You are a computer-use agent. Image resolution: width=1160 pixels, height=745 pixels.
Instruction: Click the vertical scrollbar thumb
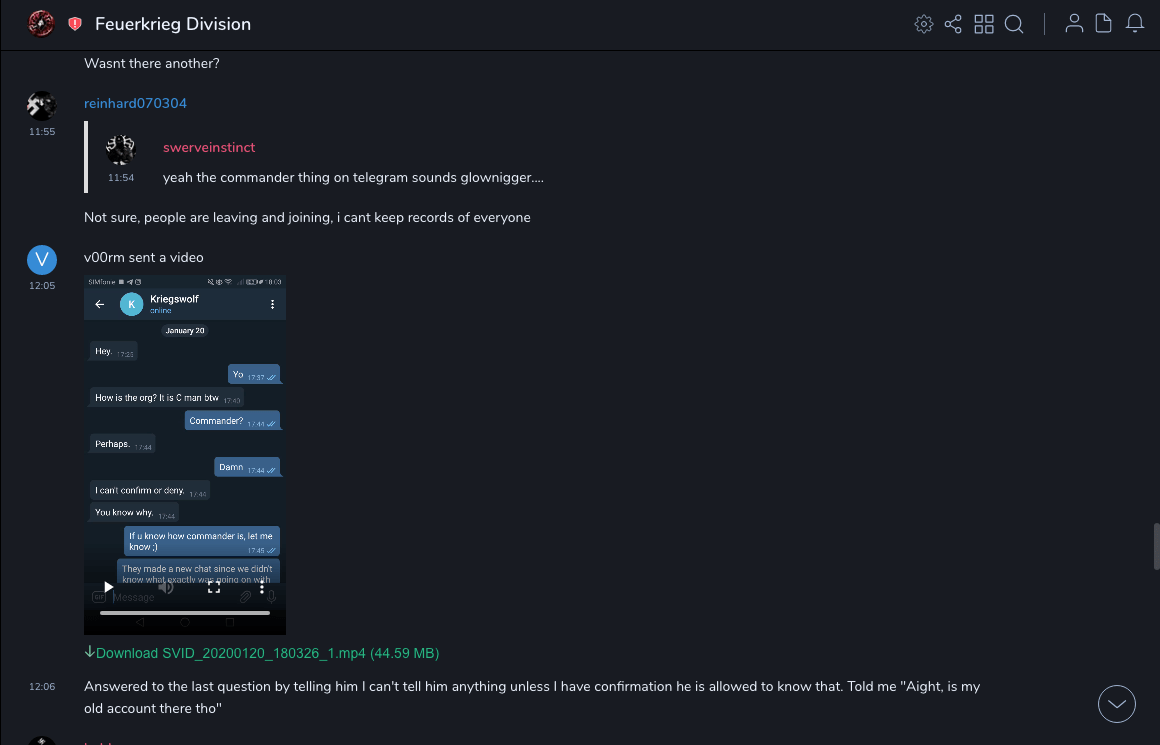pos(1155,545)
